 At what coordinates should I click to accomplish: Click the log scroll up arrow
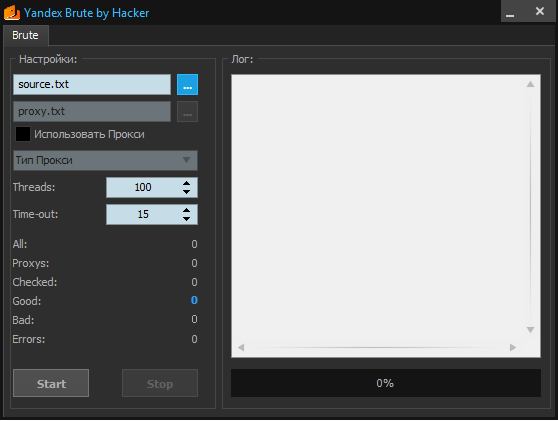click(530, 84)
